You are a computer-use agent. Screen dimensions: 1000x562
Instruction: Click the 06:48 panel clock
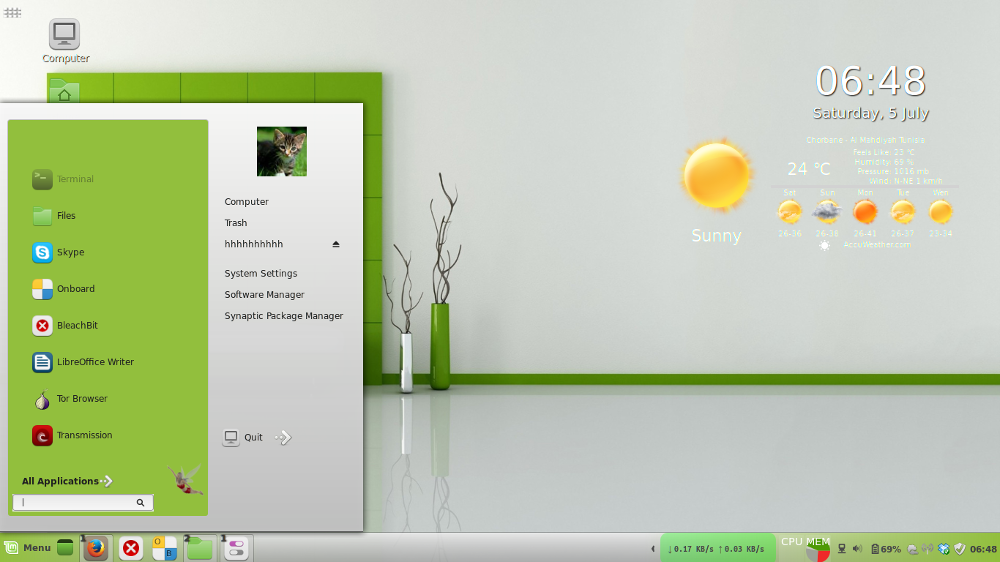[x=983, y=549]
